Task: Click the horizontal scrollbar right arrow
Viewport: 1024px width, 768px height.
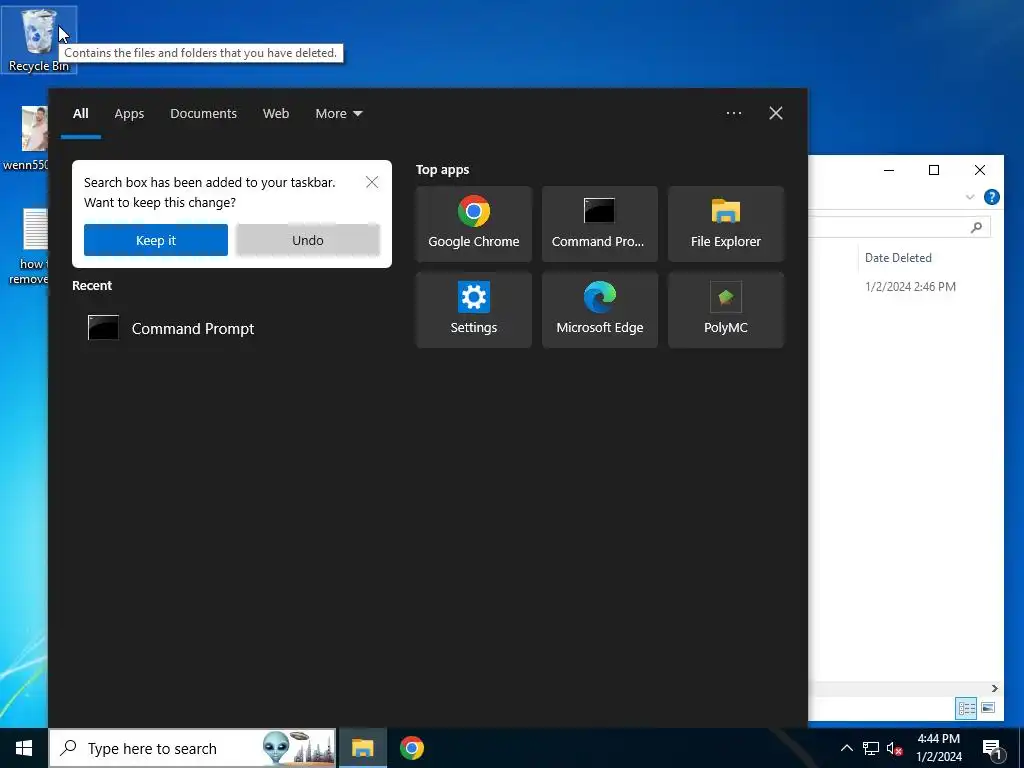Action: (x=995, y=688)
